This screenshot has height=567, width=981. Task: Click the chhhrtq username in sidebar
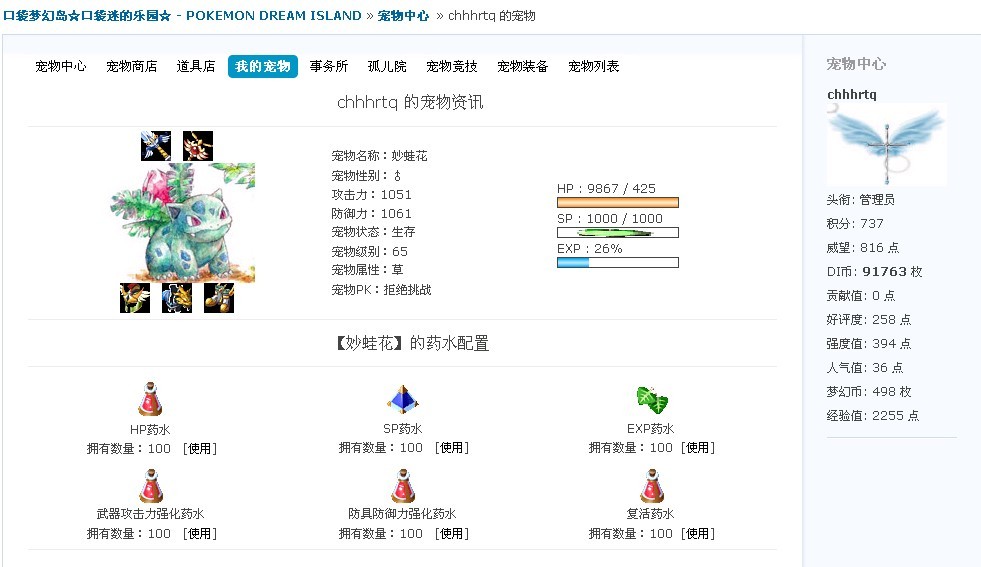(x=852, y=94)
